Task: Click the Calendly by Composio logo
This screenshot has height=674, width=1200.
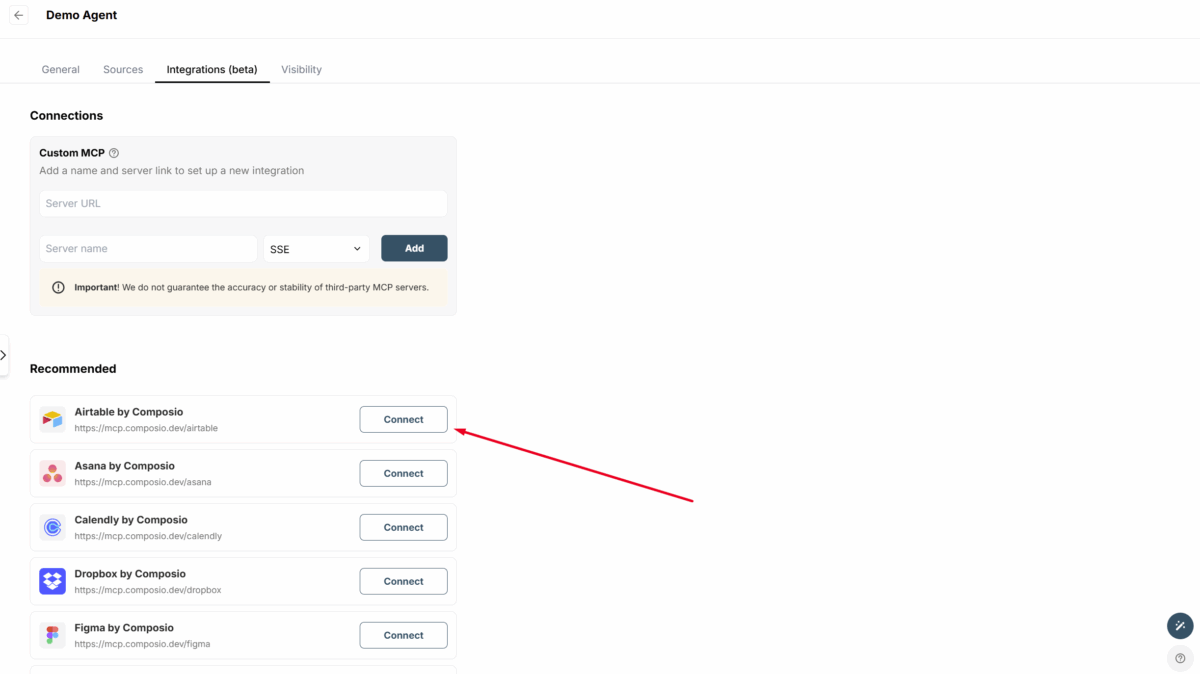Action: click(52, 527)
